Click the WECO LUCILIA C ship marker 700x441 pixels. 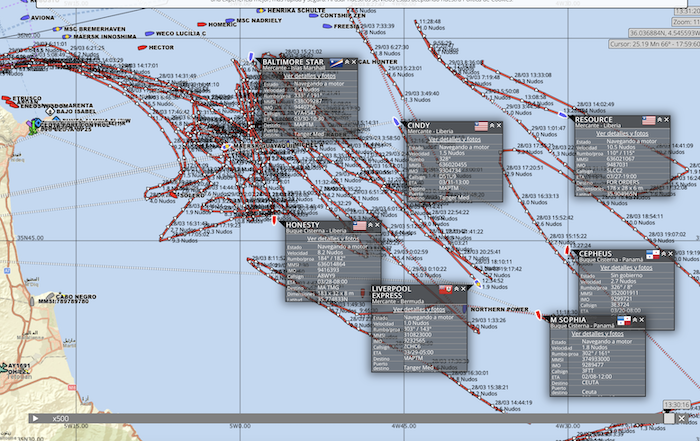150,33
